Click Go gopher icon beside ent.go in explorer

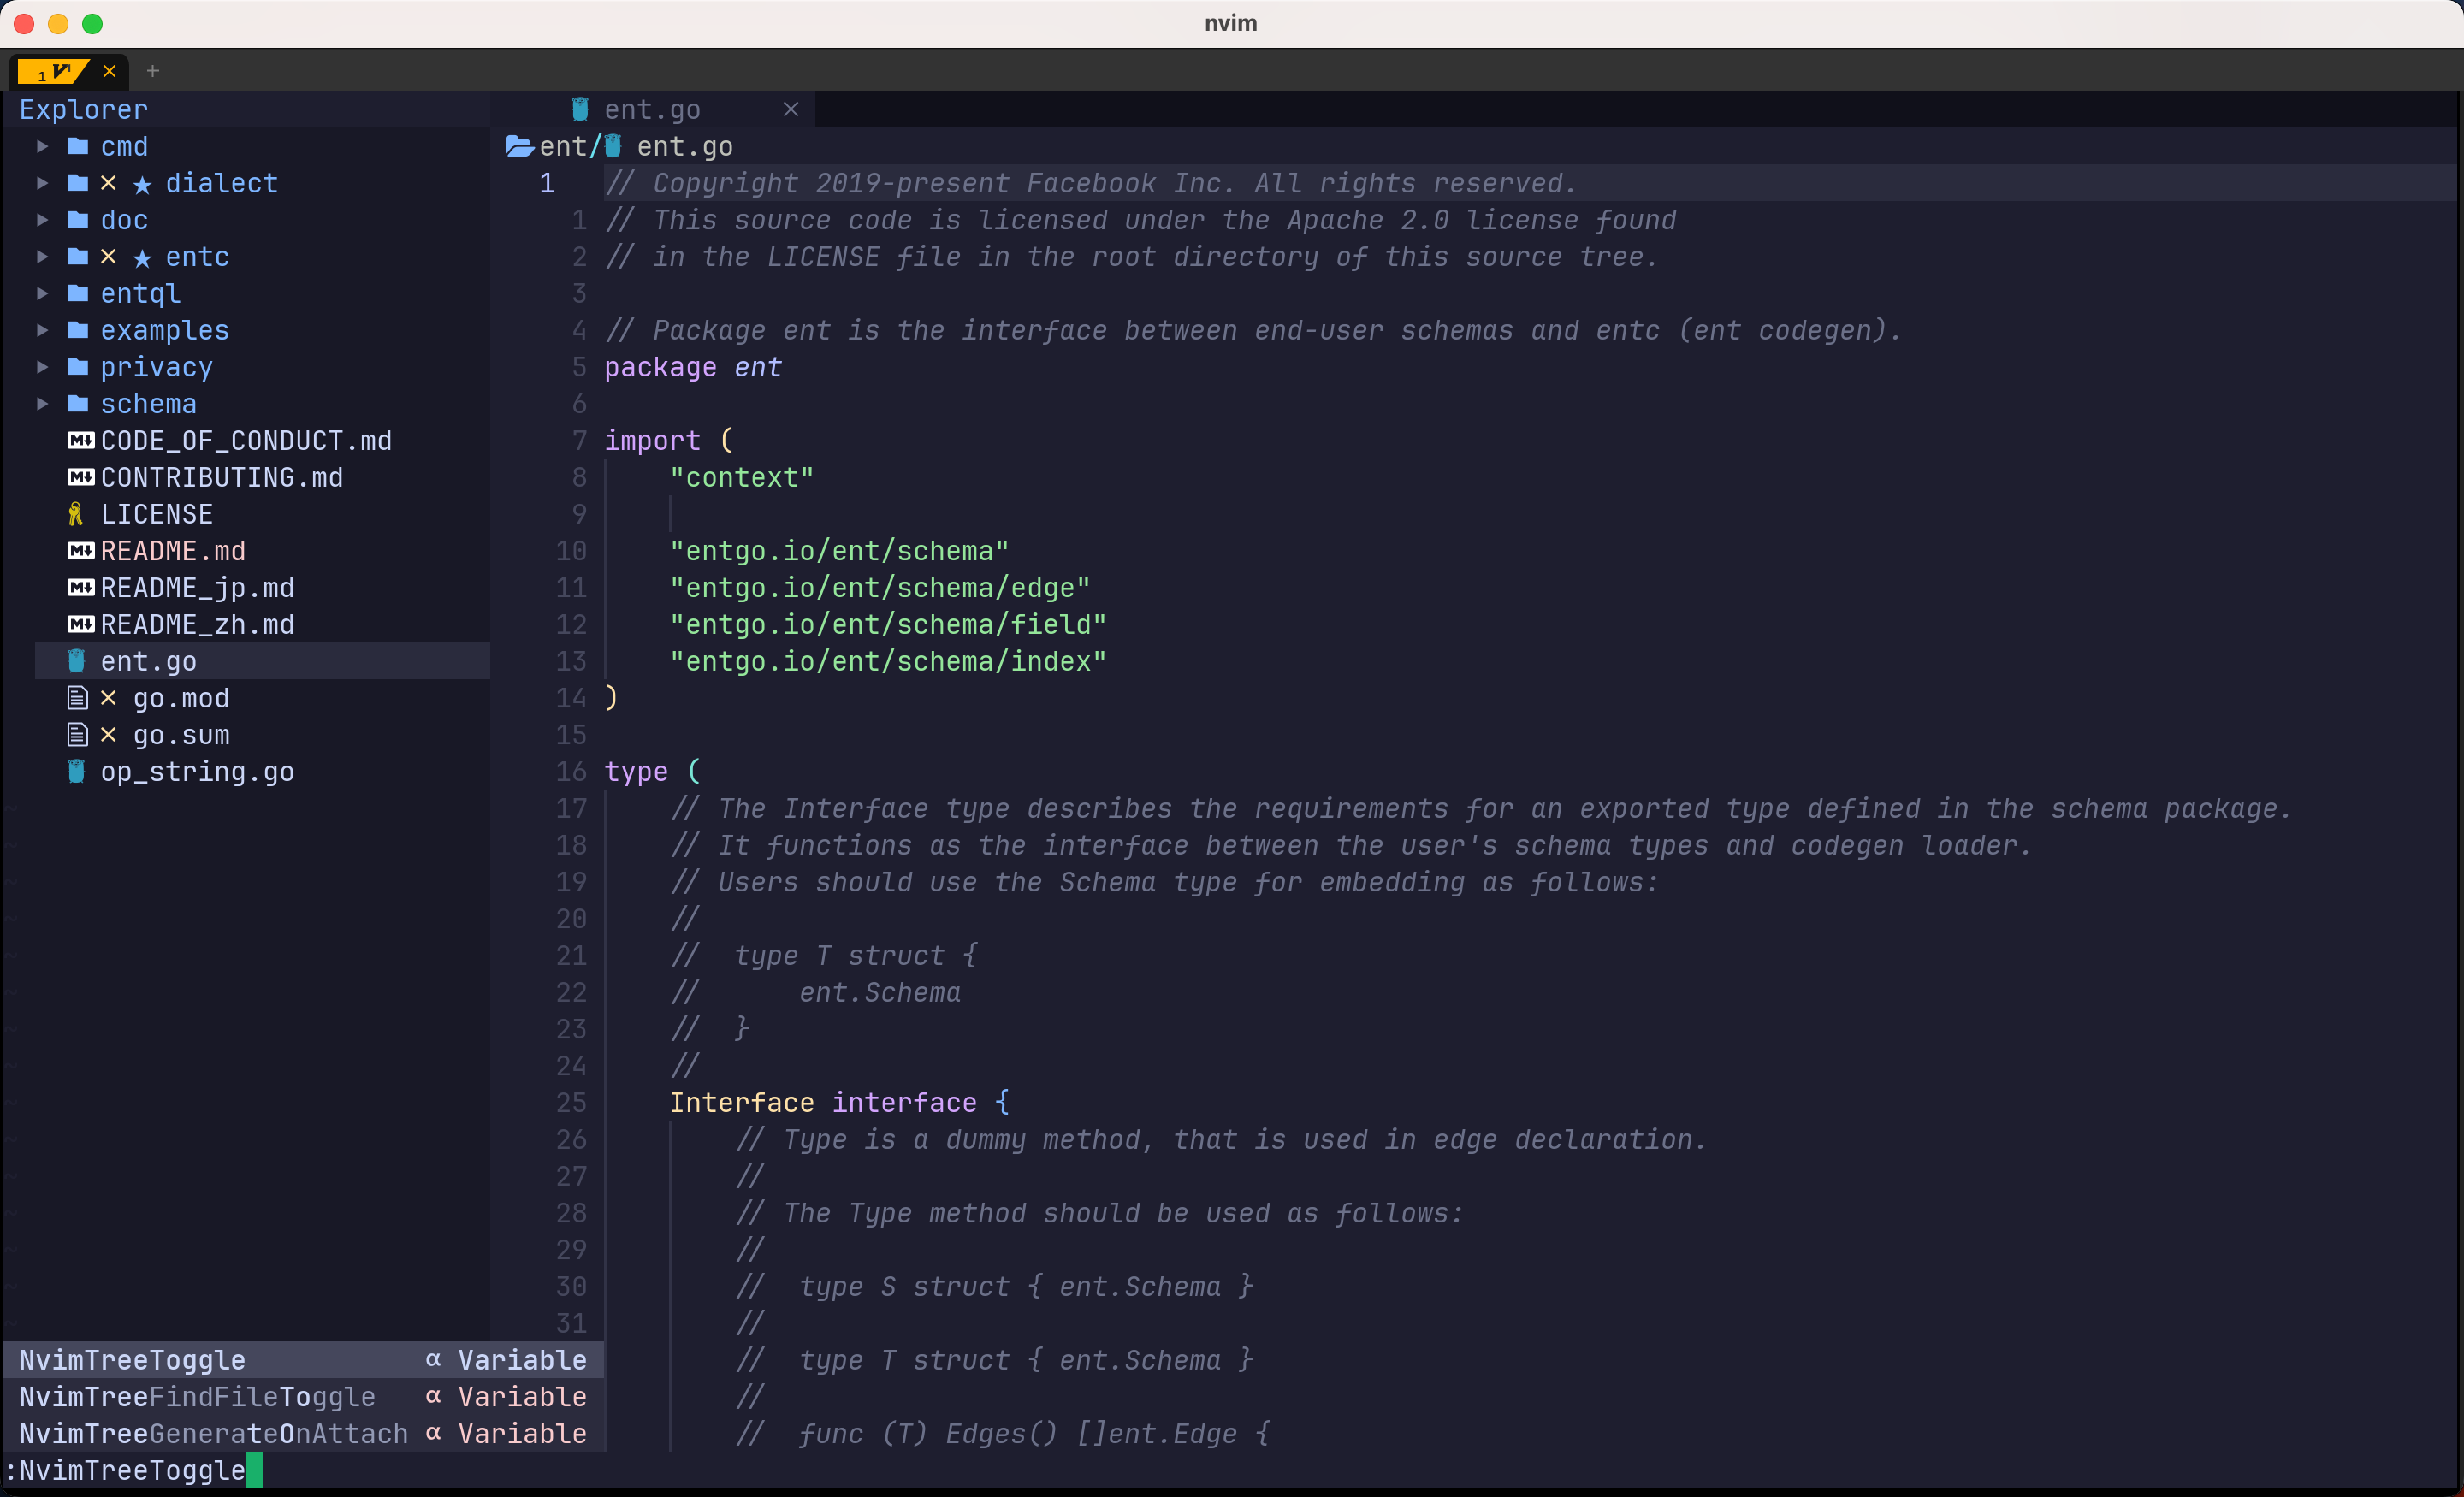point(76,661)
